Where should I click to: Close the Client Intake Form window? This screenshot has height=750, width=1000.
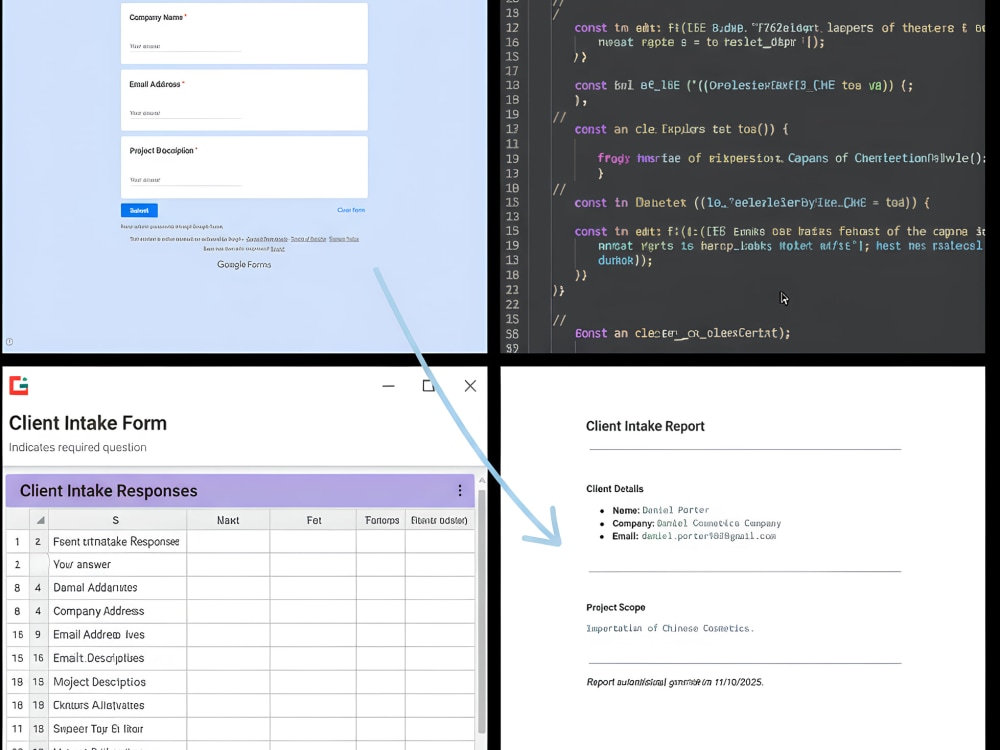[470, 386]
